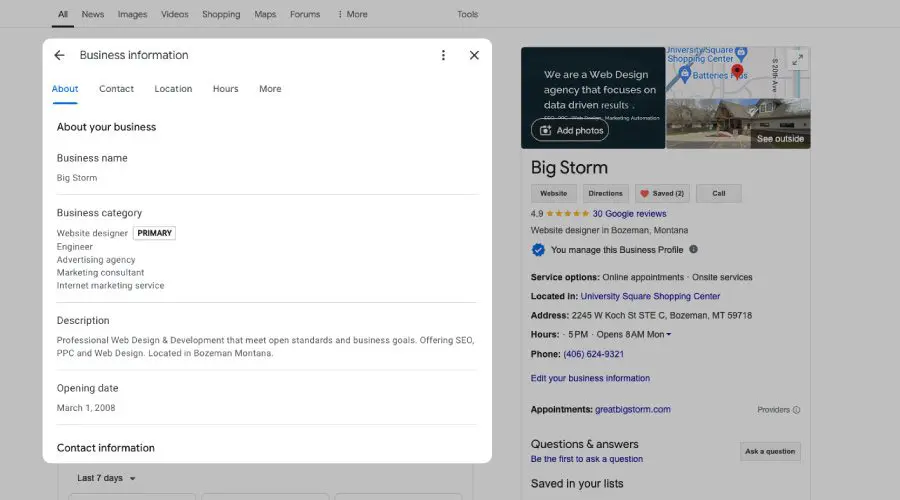Image resolution: width=900 pixels, height=500 pixels.
Task: Select the All search tab
Action: click(x=63, y=14)
